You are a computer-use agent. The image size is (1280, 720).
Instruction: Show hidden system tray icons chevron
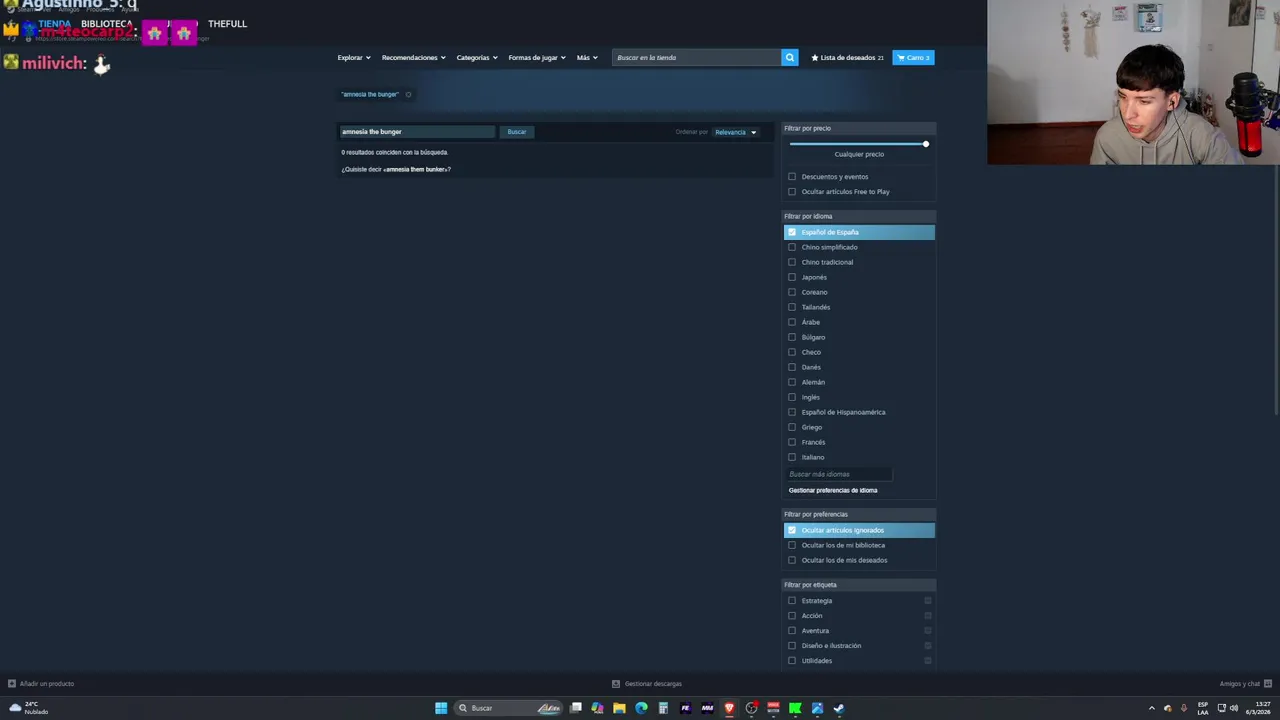pyautogui.click(x=1151, y=708)
